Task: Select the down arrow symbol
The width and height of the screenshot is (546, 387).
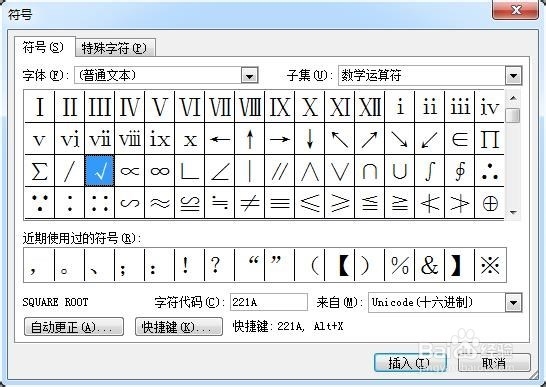Action: tap(310, 139)
